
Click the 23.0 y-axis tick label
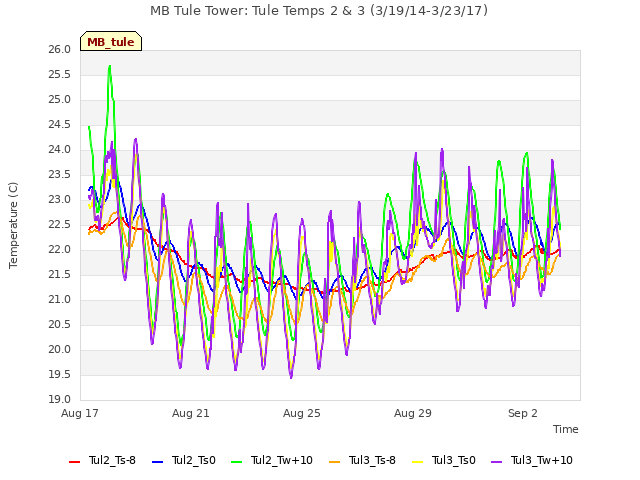(x=60, y=200)
